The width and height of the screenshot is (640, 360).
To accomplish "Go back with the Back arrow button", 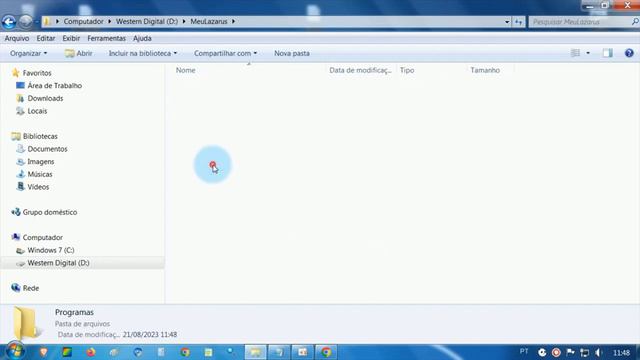I will [x=9, y=22].
